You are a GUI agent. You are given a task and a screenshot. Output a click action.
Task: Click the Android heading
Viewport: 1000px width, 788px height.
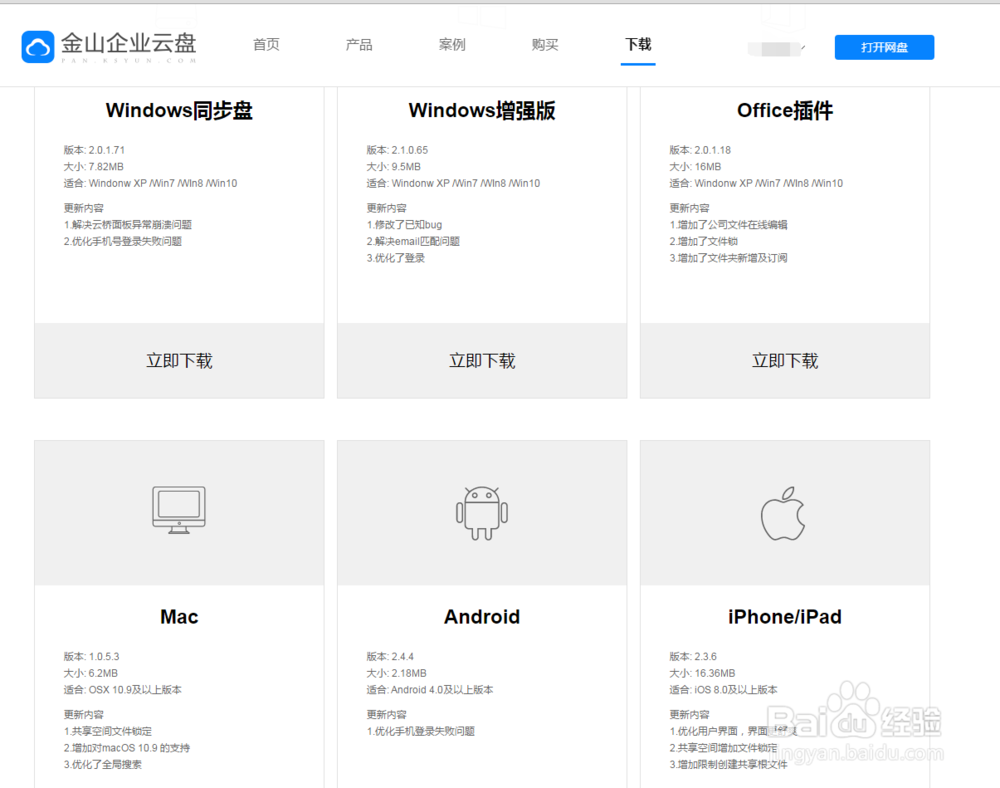click(x=482, y=617)
